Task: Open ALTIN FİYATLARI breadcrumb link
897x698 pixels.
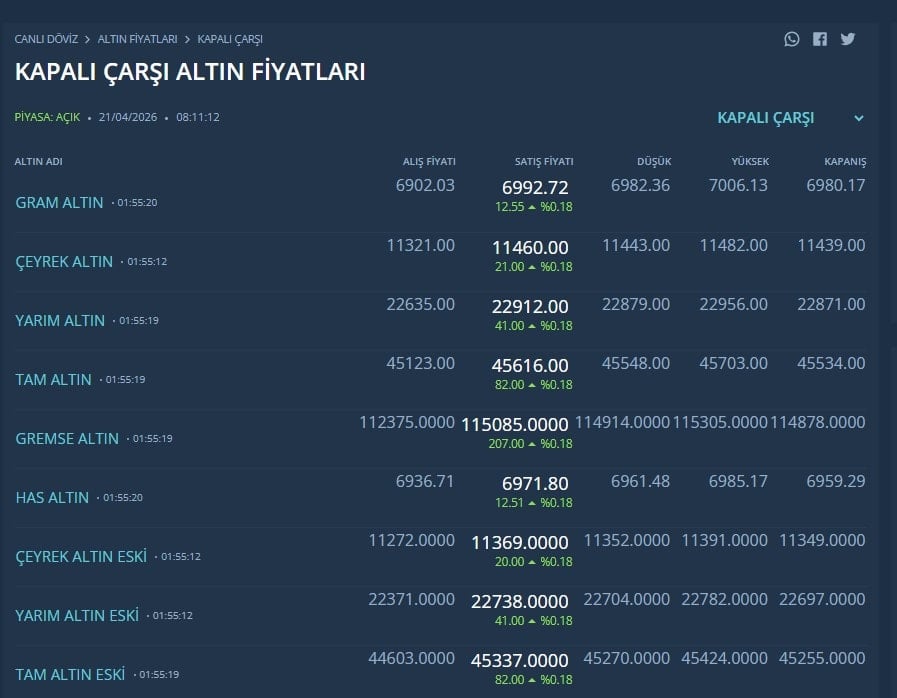Action: 137,39
